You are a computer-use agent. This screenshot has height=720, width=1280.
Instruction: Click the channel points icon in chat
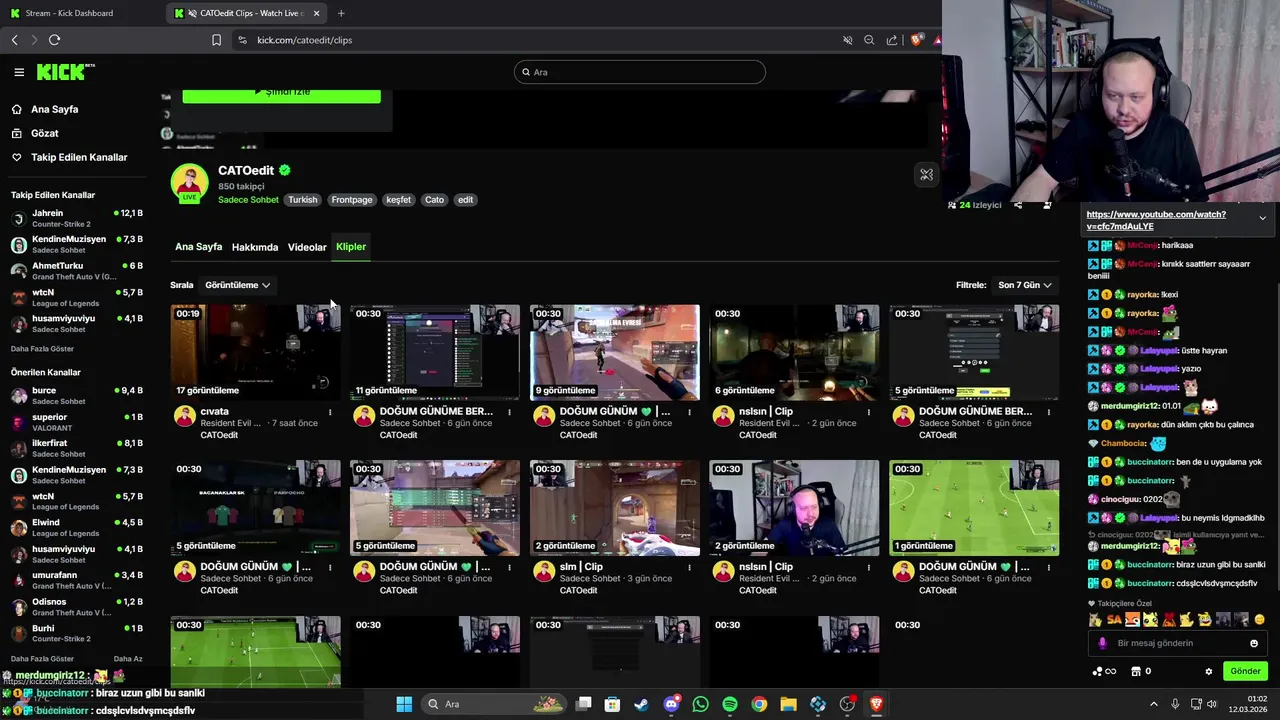(1098, 671)
